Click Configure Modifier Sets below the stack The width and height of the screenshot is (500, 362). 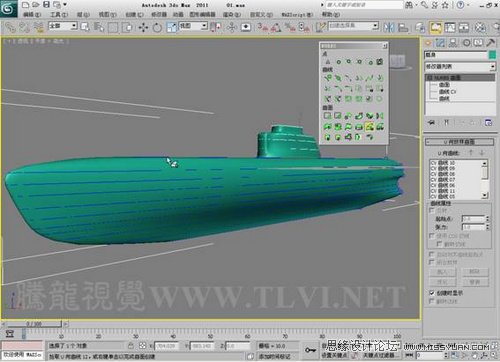(x=488, y=122)
